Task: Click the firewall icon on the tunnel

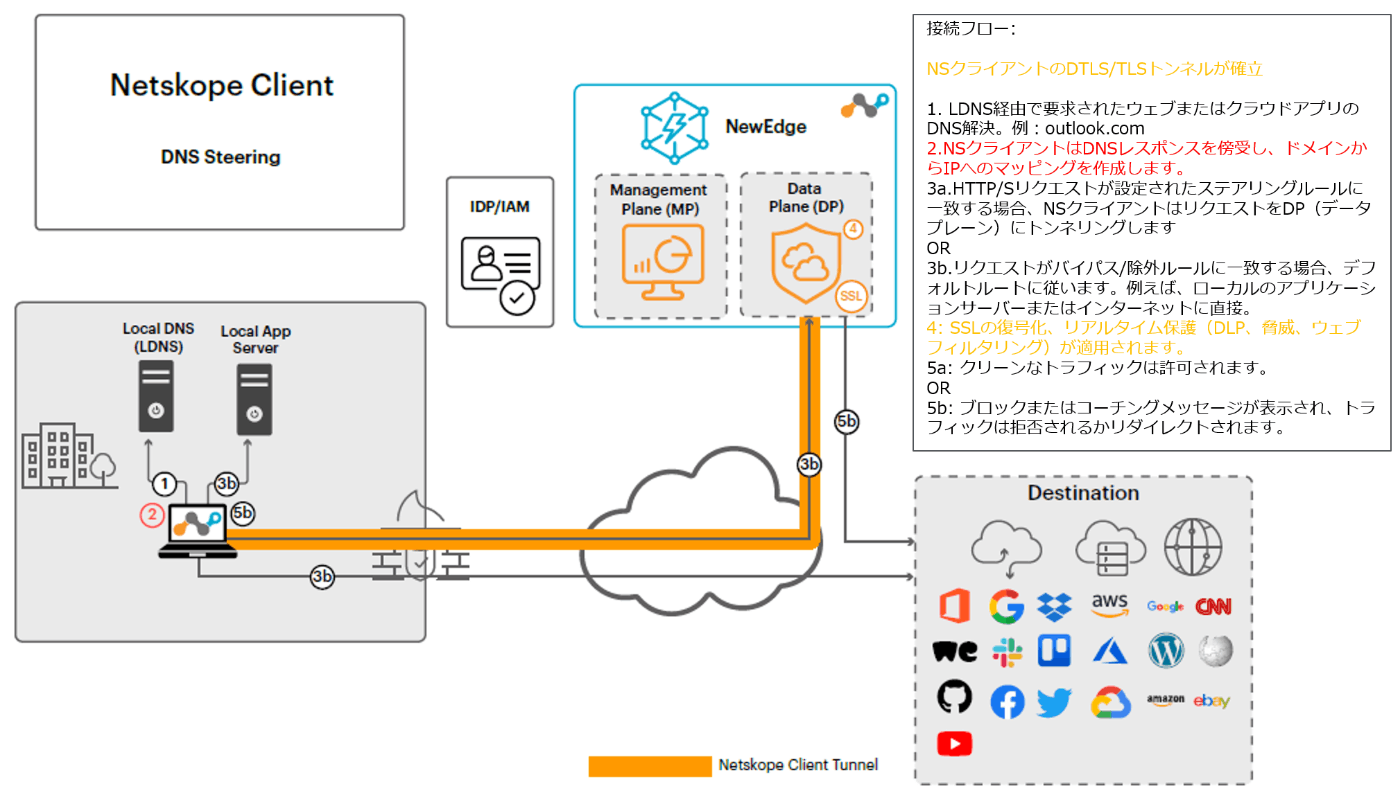Action: (x=420, y=535)
